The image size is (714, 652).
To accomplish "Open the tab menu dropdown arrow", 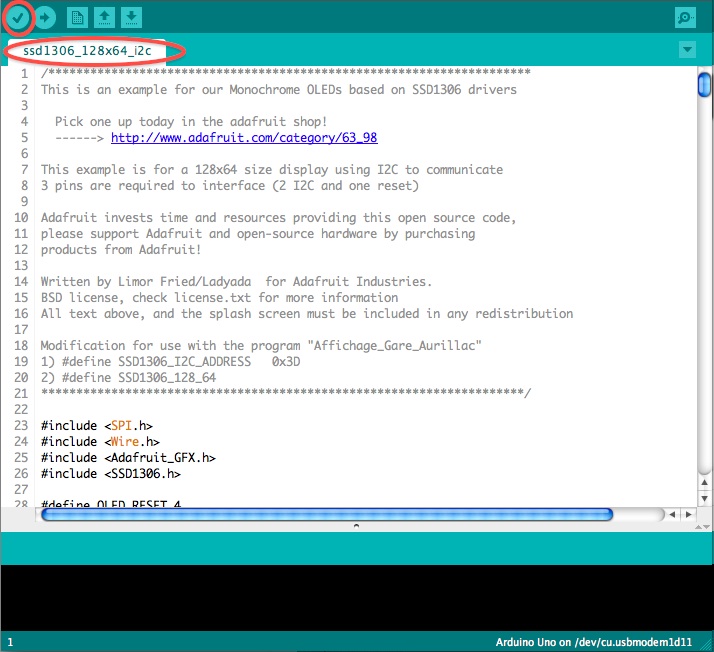I will 687,49.
